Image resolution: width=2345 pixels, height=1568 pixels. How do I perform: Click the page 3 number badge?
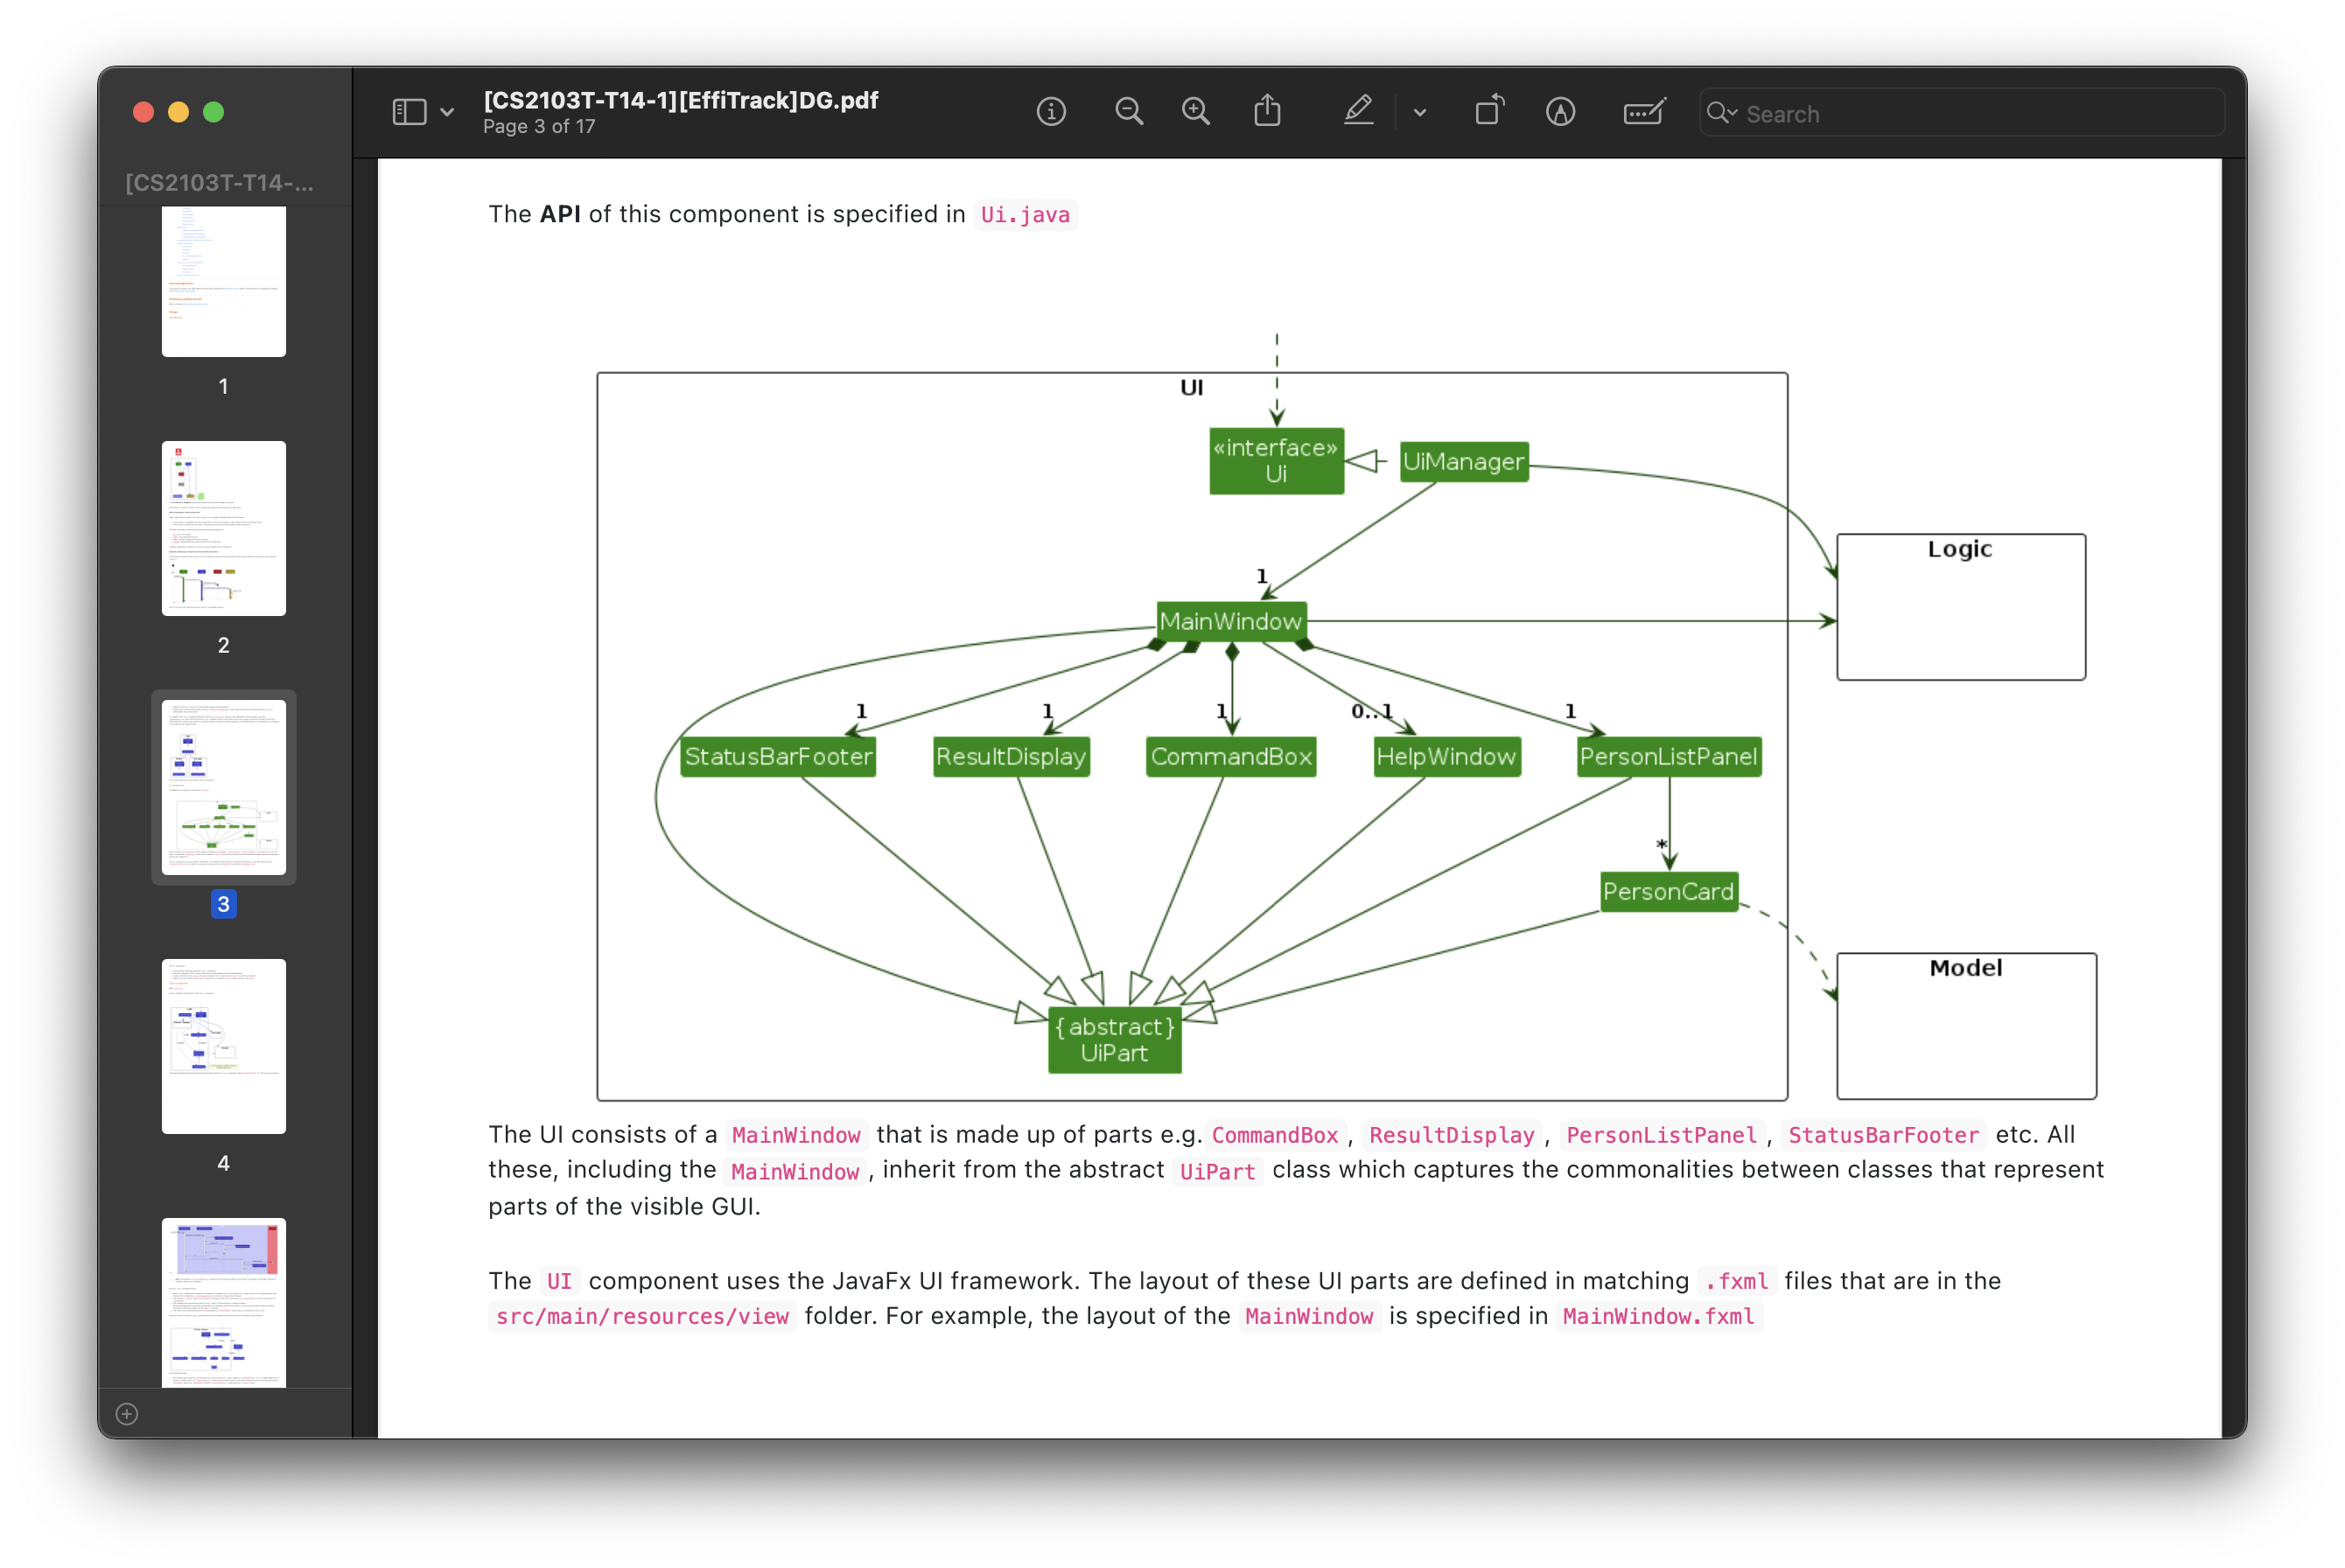[x=224, y=904]
